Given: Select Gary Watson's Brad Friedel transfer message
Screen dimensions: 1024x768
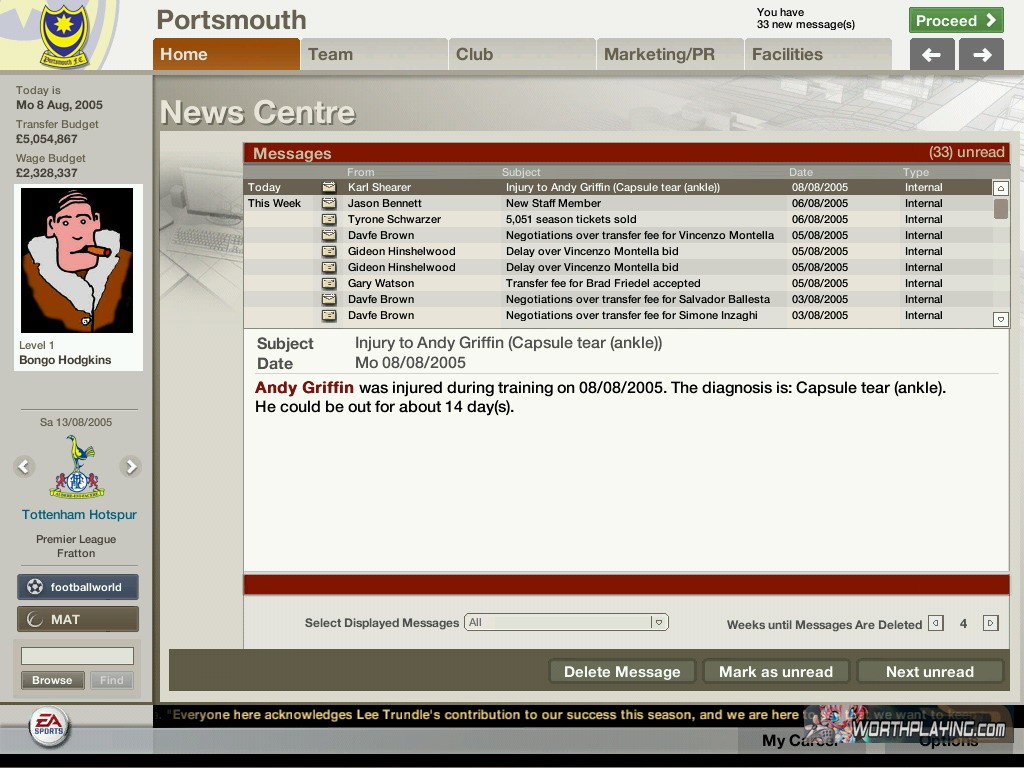Looking at the screenshot, I should click(x=602, y=283).
